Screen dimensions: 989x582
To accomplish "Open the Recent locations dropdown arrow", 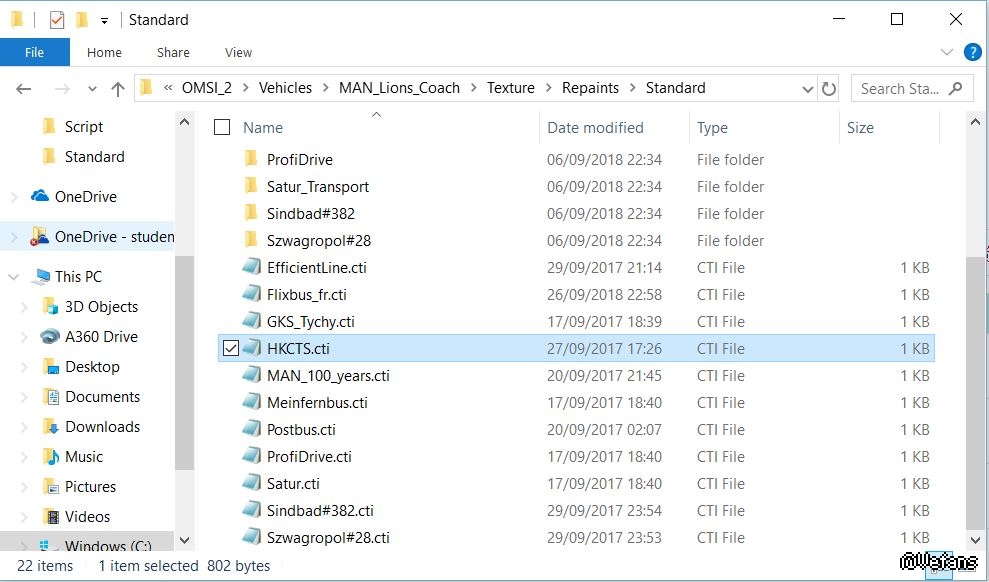I will [92, 89].
